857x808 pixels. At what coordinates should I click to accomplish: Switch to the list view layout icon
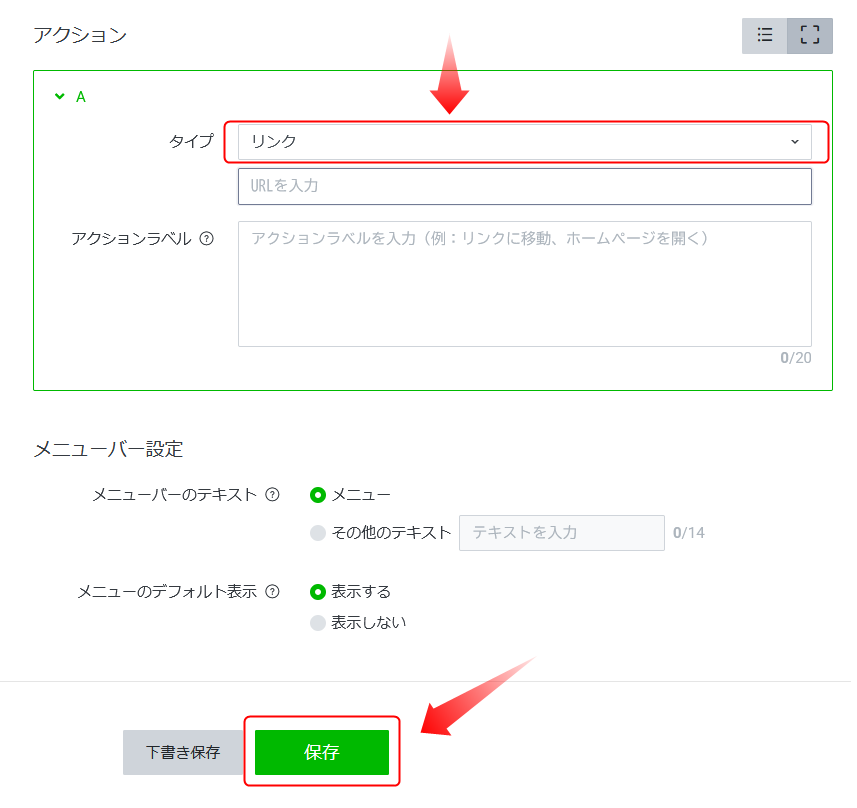click(x=764, y=35)
